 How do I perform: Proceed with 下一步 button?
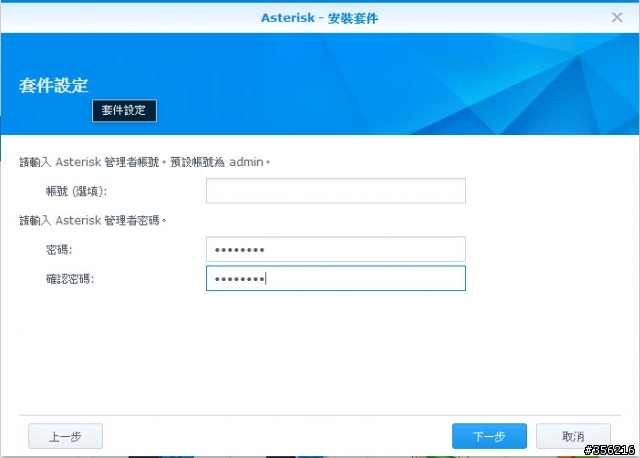pos(489,436)
